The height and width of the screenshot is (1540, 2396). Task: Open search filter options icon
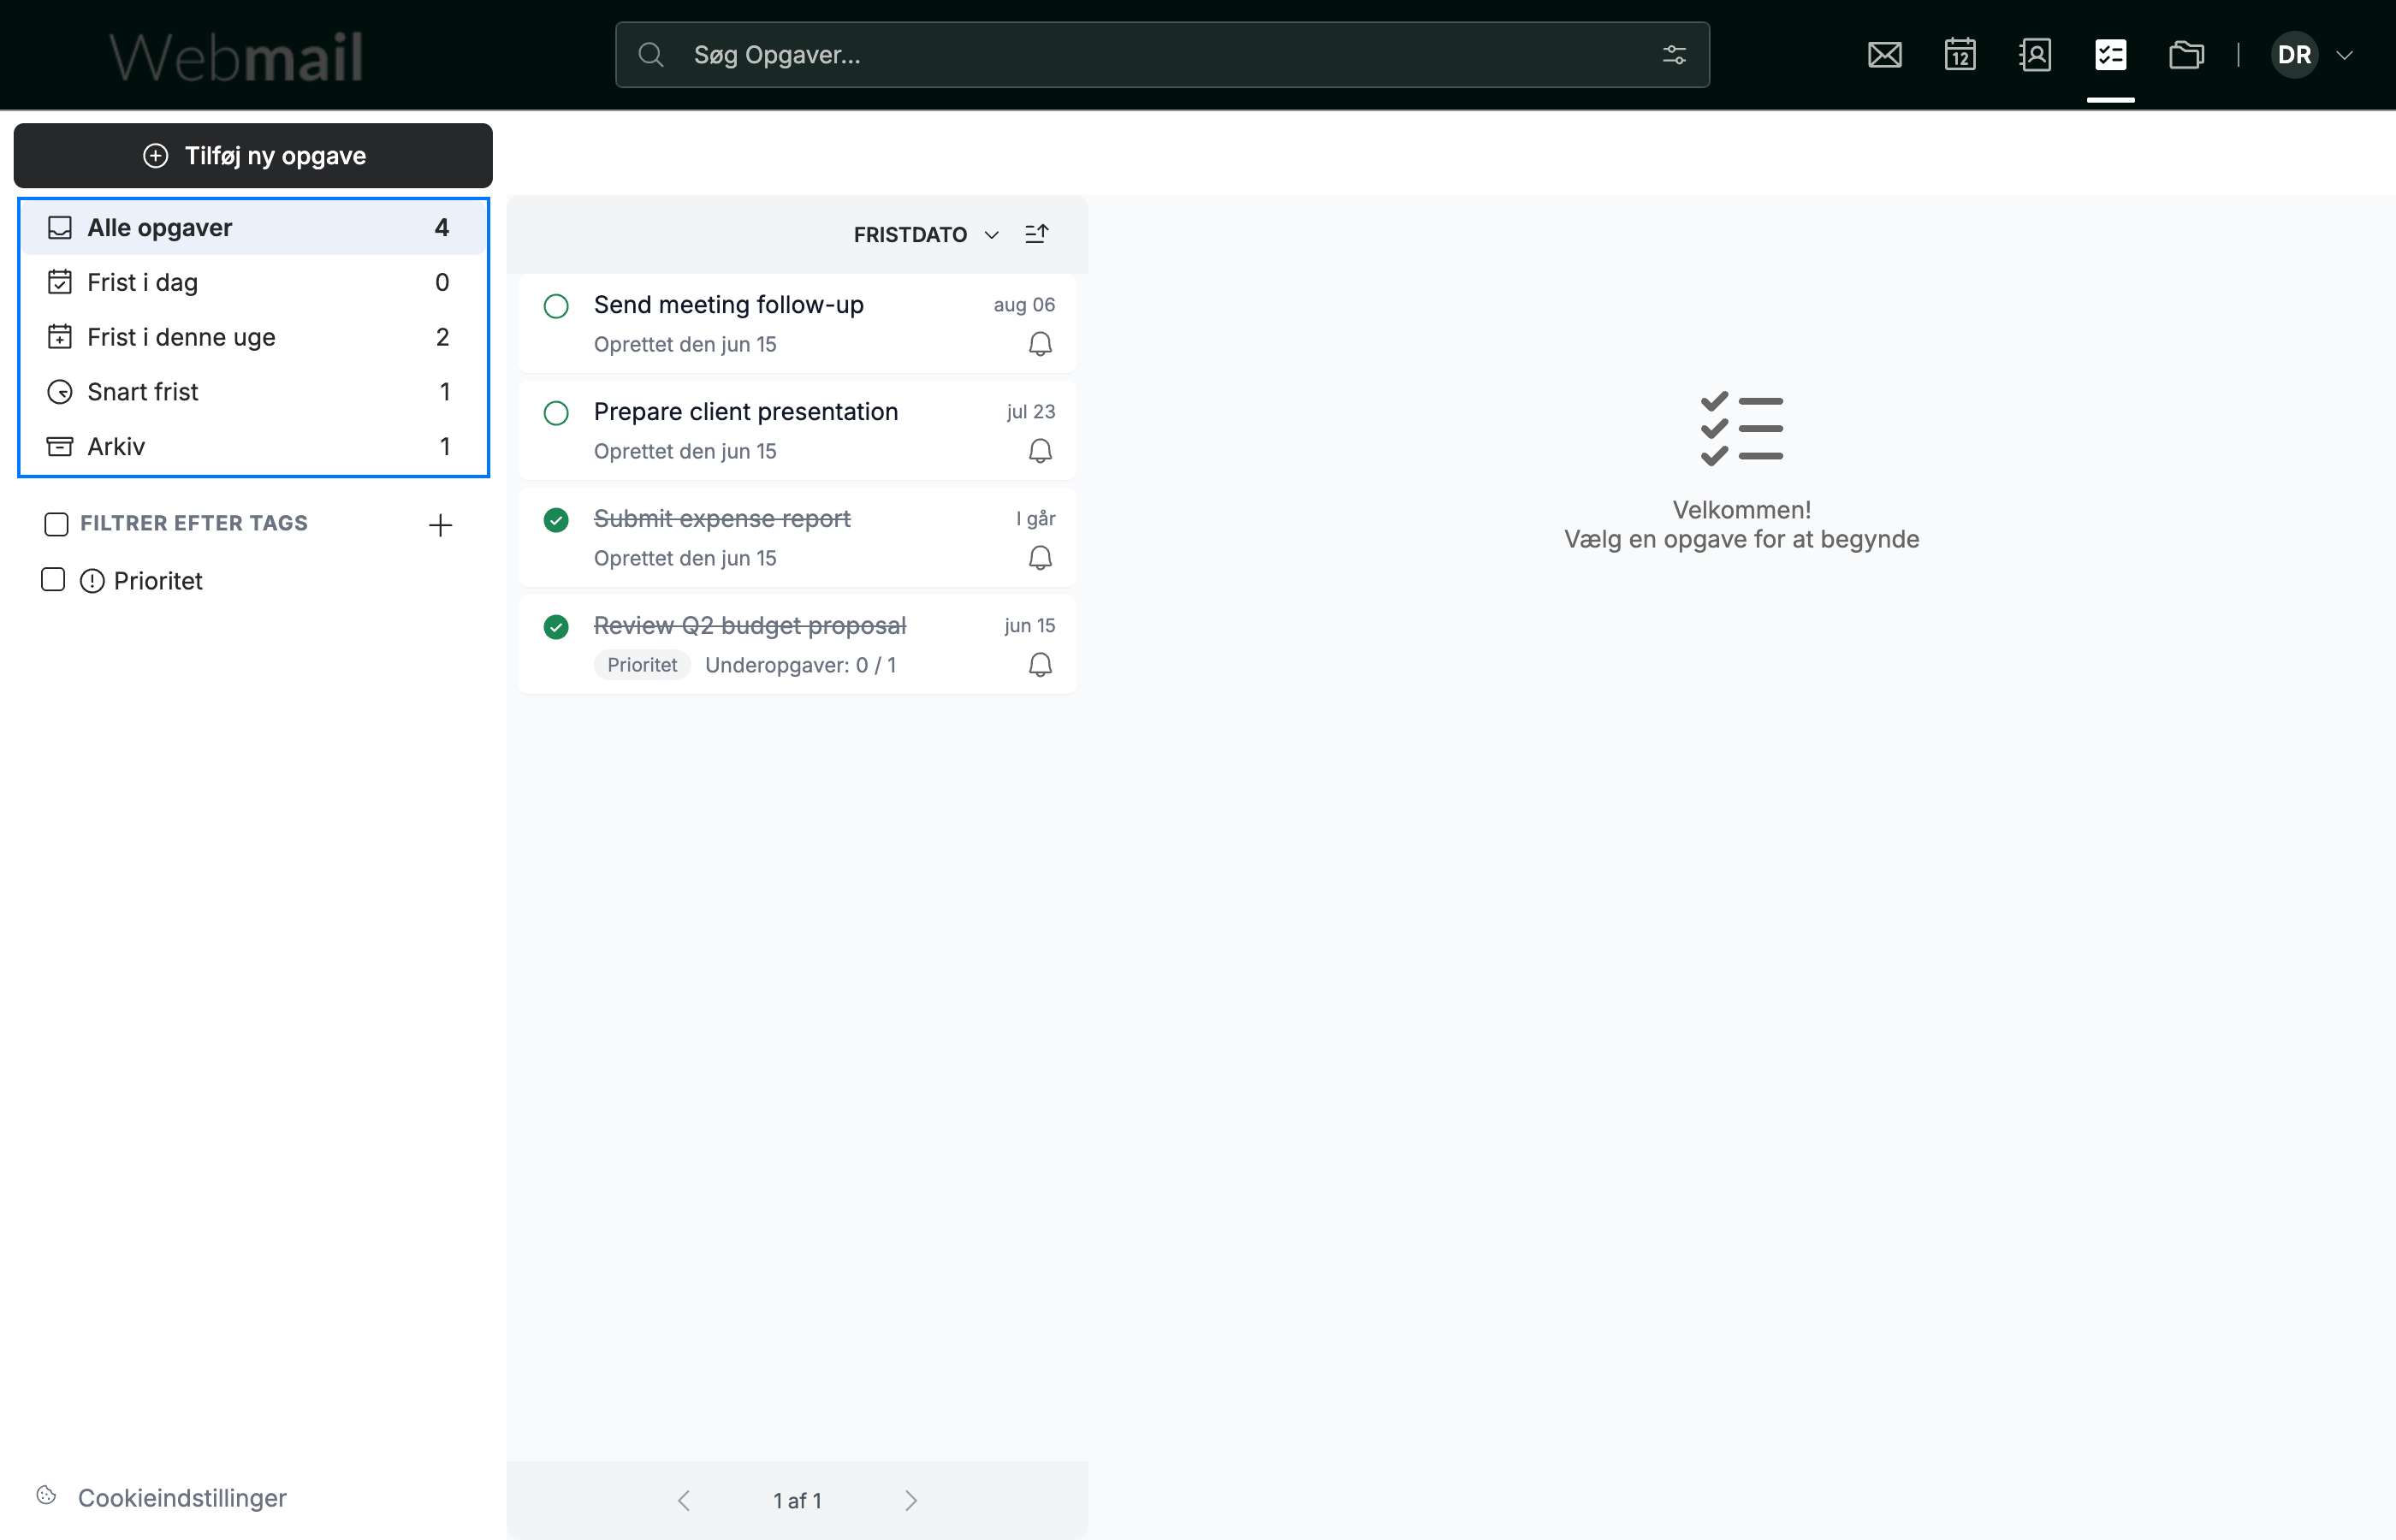point(1674,55)
